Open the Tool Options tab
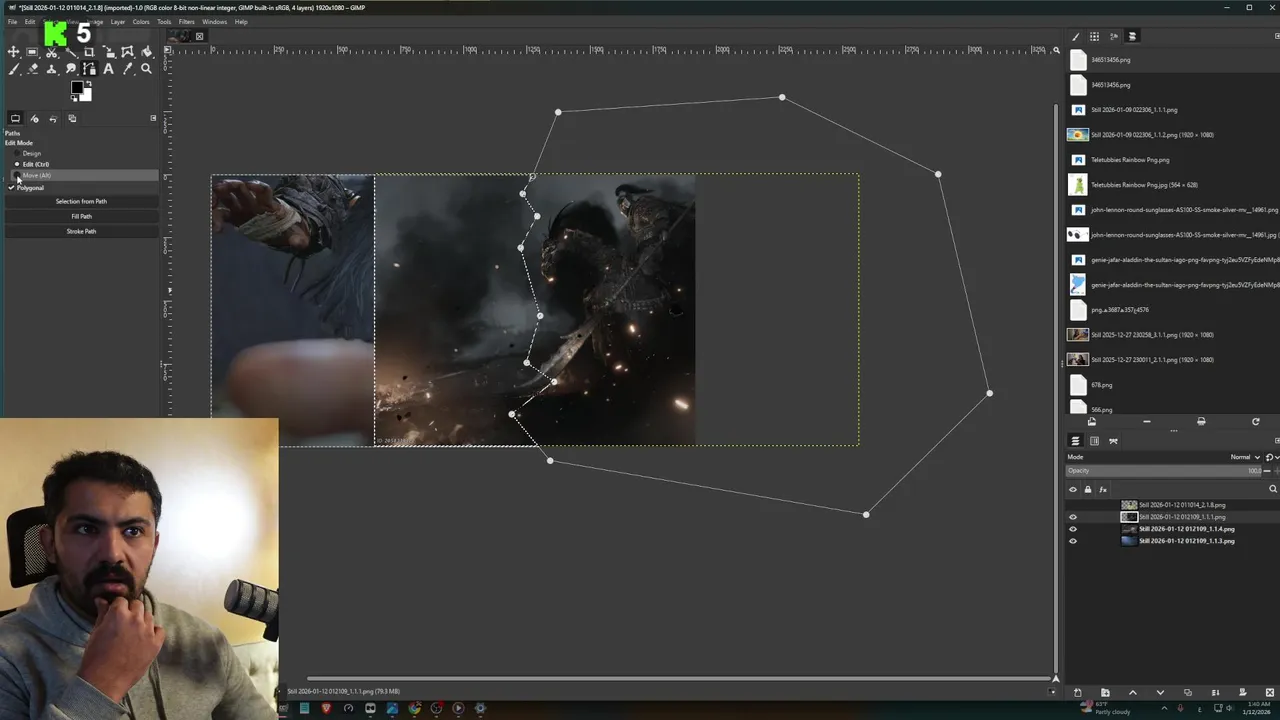Image resolution: width=1280 pixels, height=720 pixels. click(15, 118)
